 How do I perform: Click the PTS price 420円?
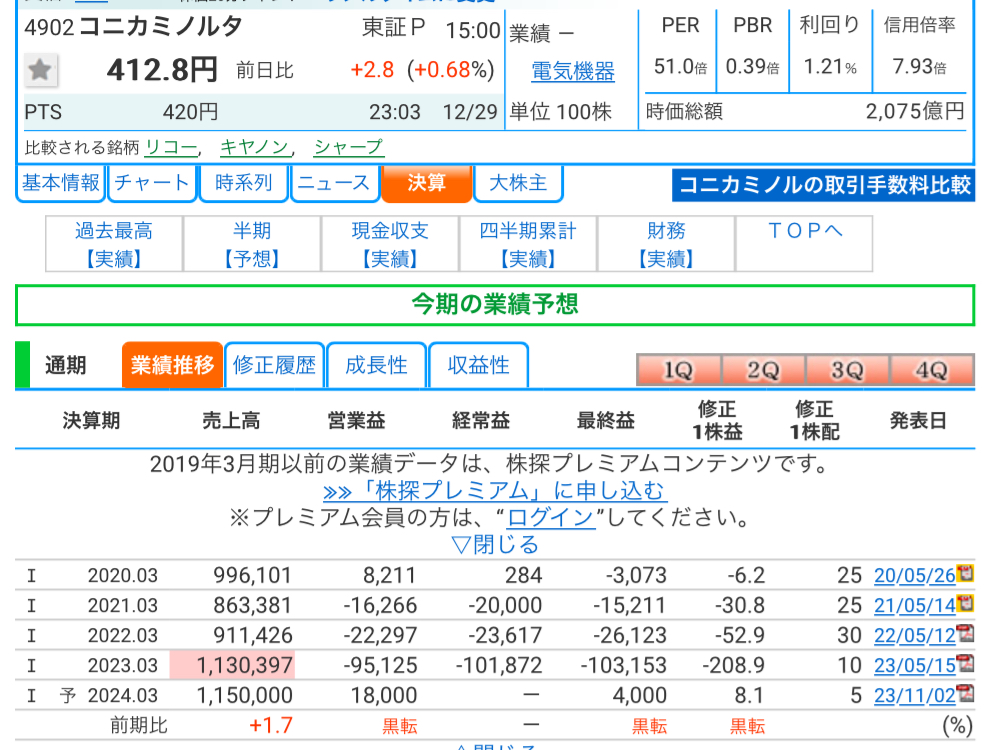190,112
